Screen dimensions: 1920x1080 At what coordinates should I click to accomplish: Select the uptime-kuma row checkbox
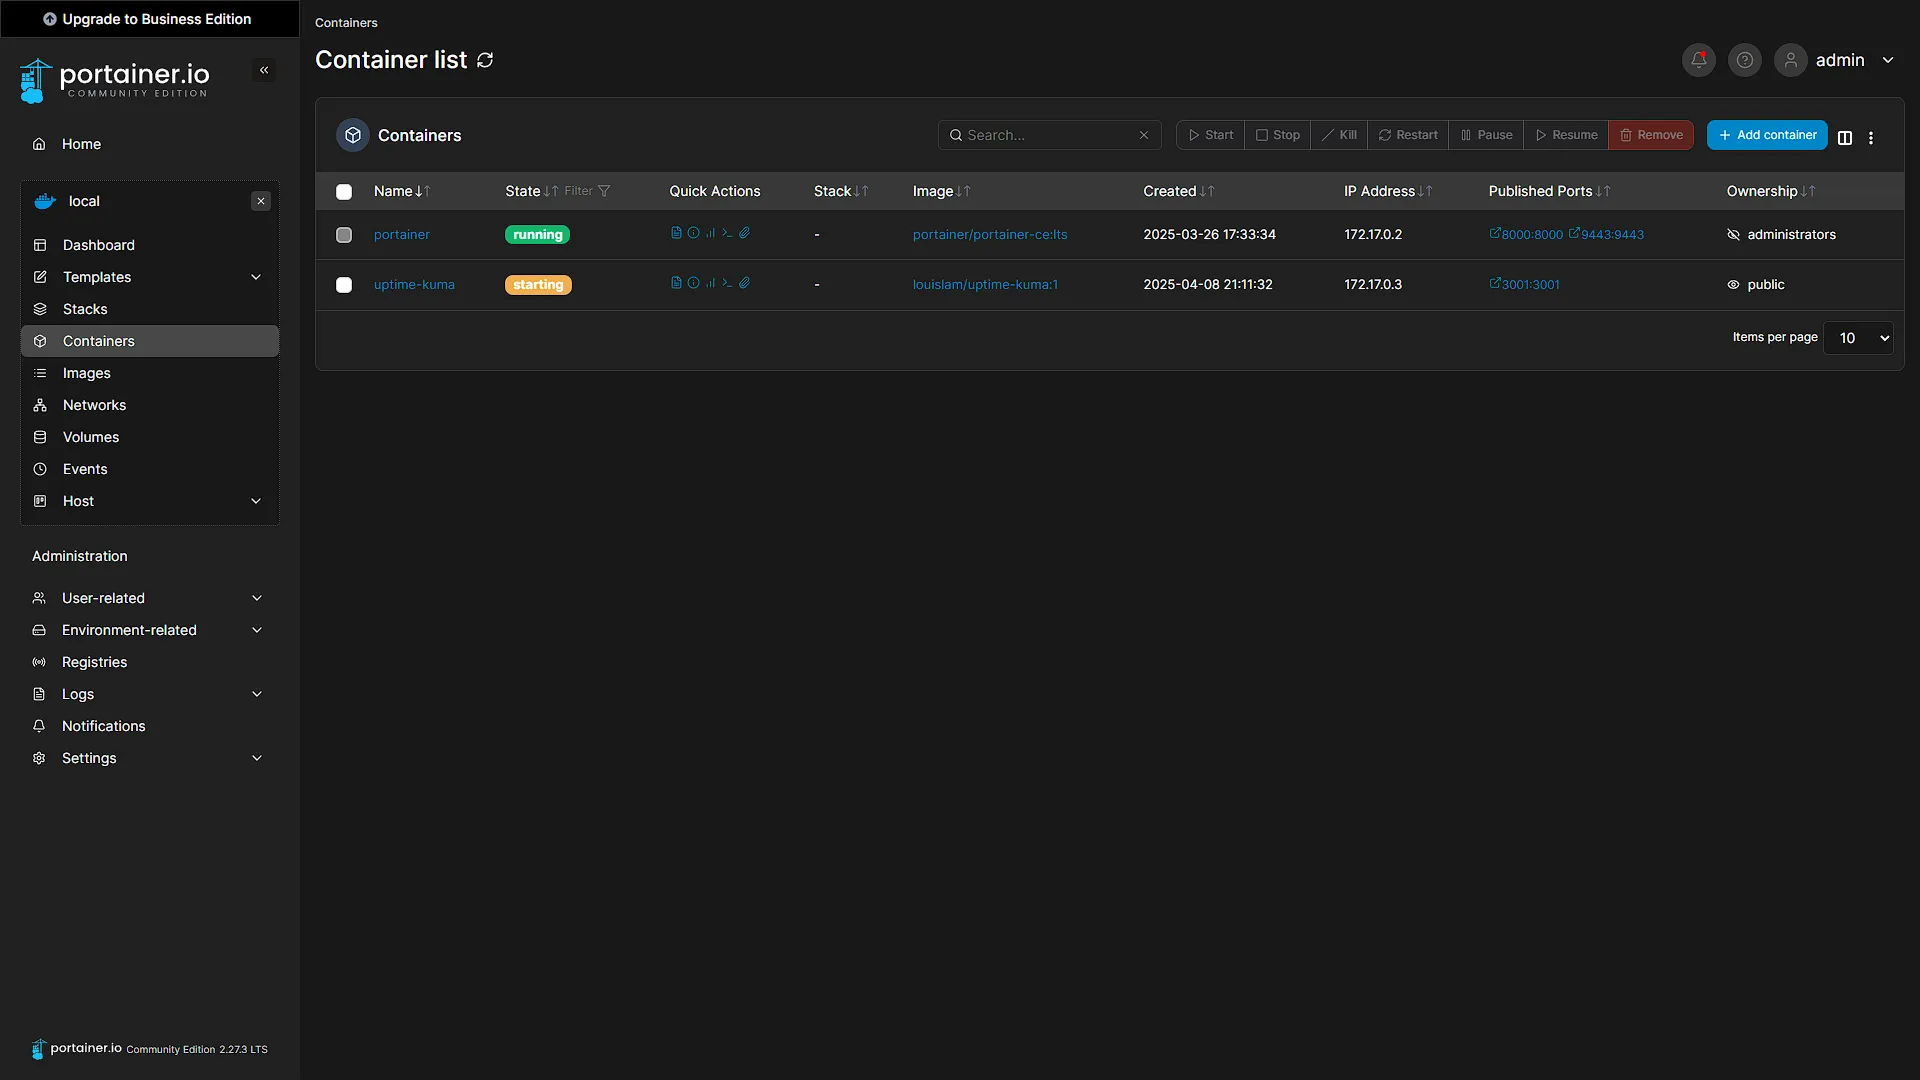[x=344, y=285]
